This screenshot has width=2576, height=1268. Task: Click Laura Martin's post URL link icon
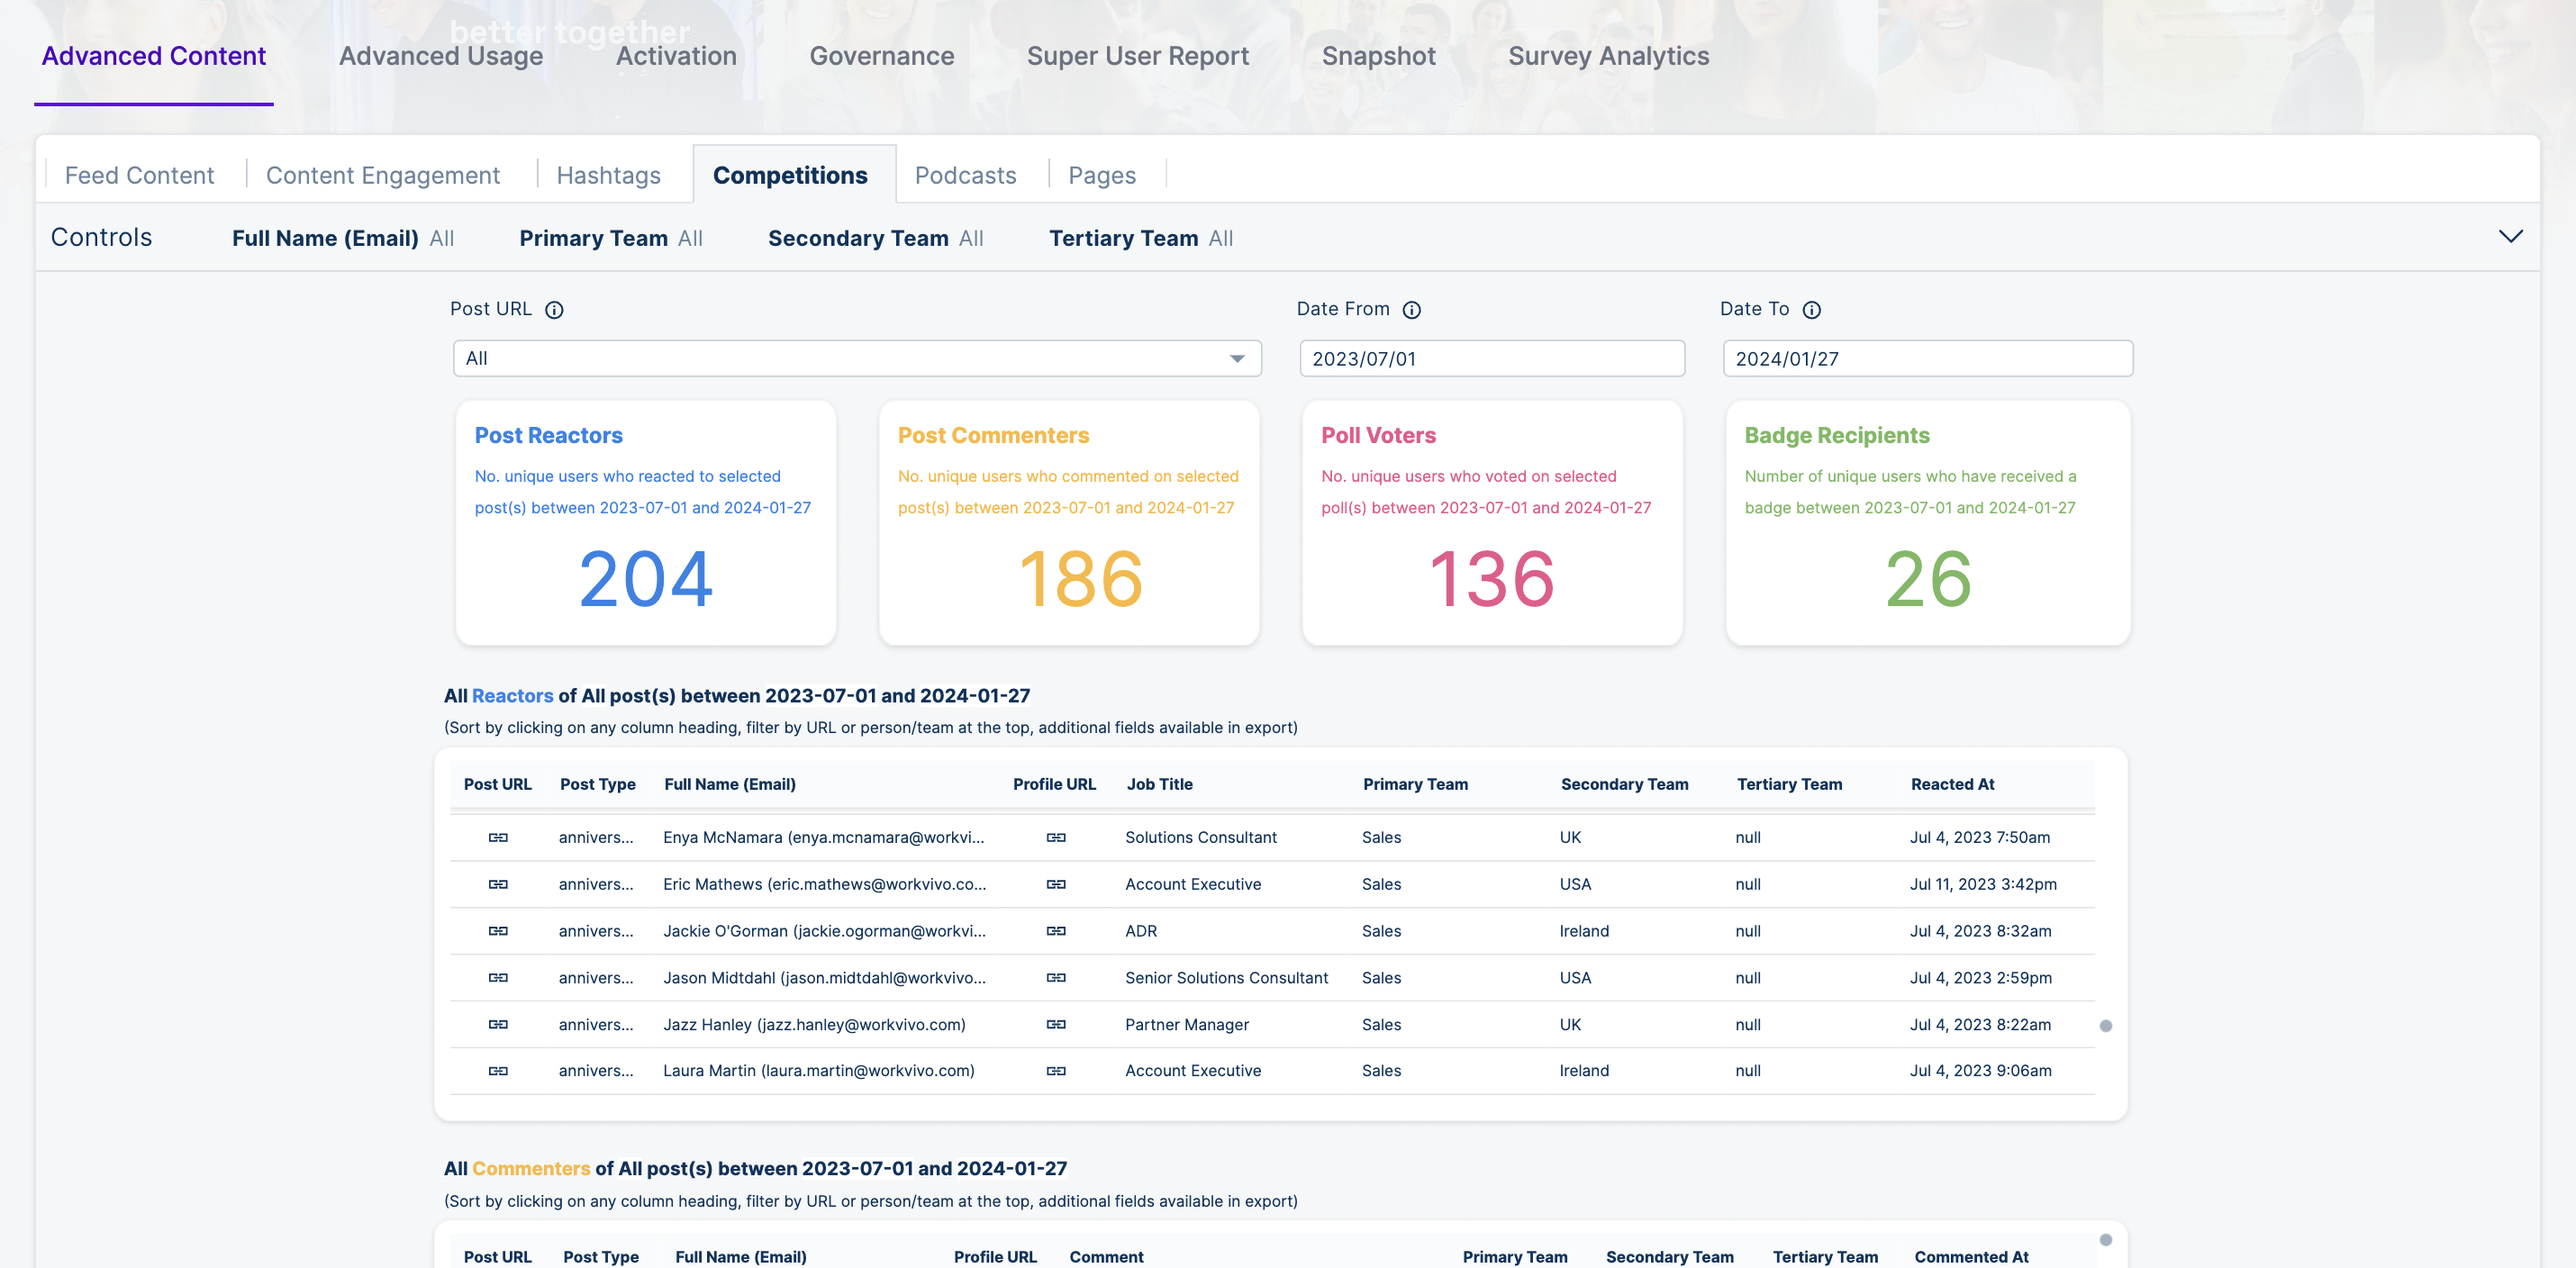coord(499,1070)
